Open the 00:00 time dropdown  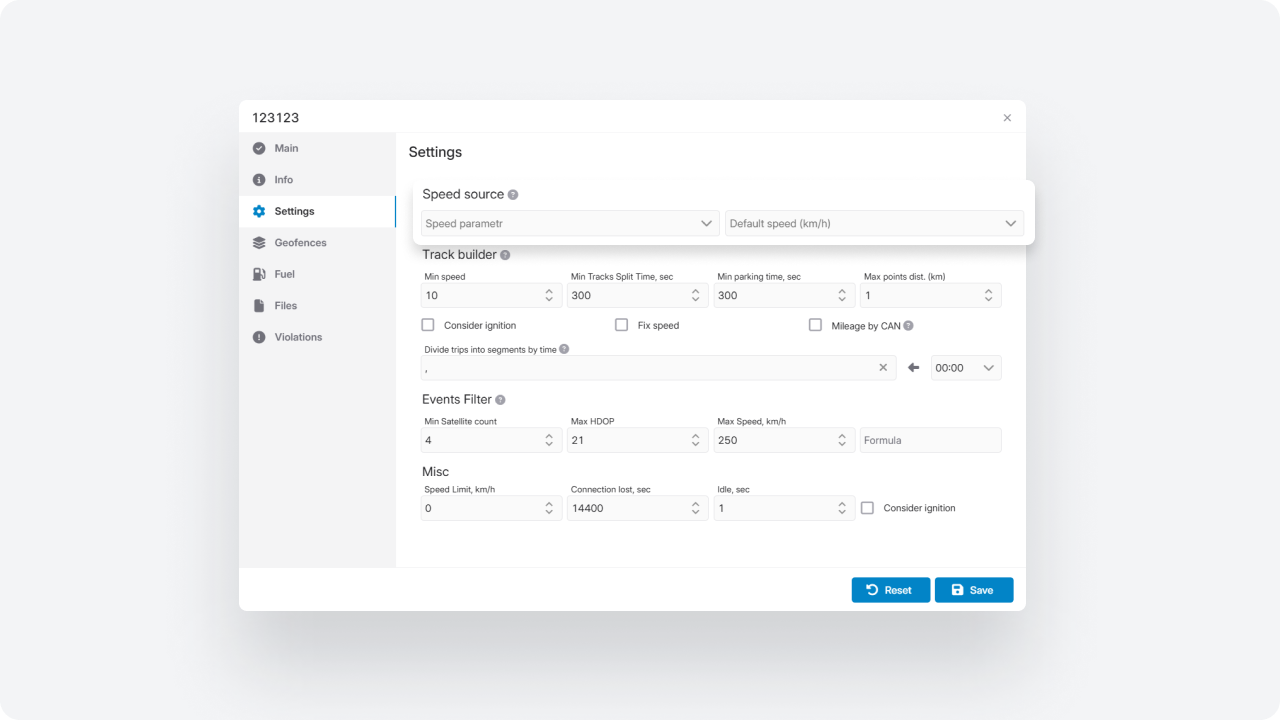point(965,368)
